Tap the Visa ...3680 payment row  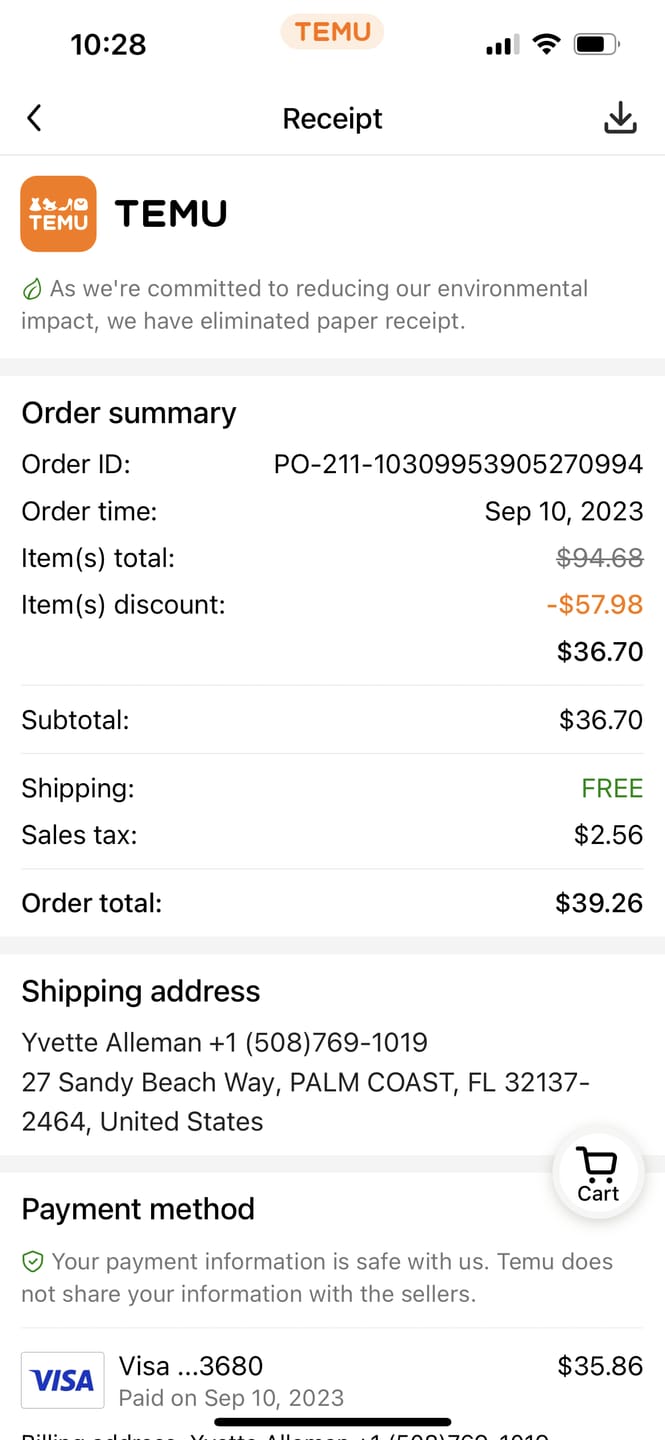tap(332, 1380)
